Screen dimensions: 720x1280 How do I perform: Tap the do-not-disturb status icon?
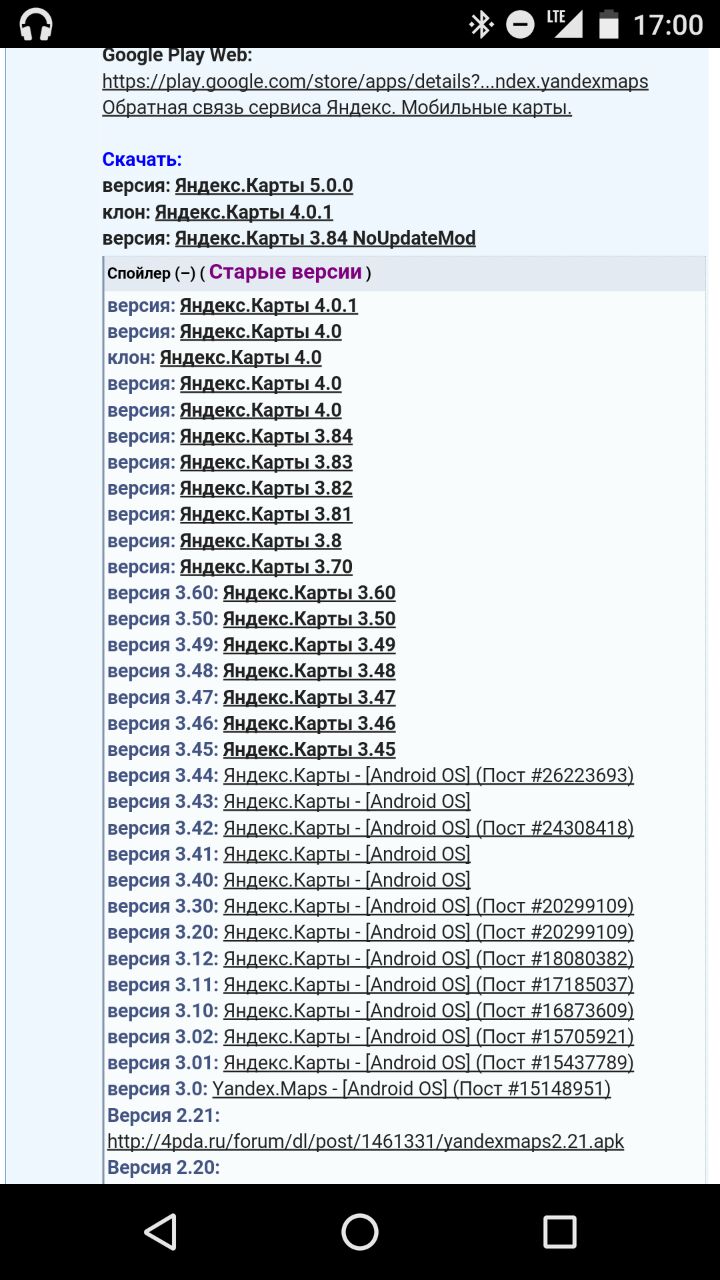point(520,24)
